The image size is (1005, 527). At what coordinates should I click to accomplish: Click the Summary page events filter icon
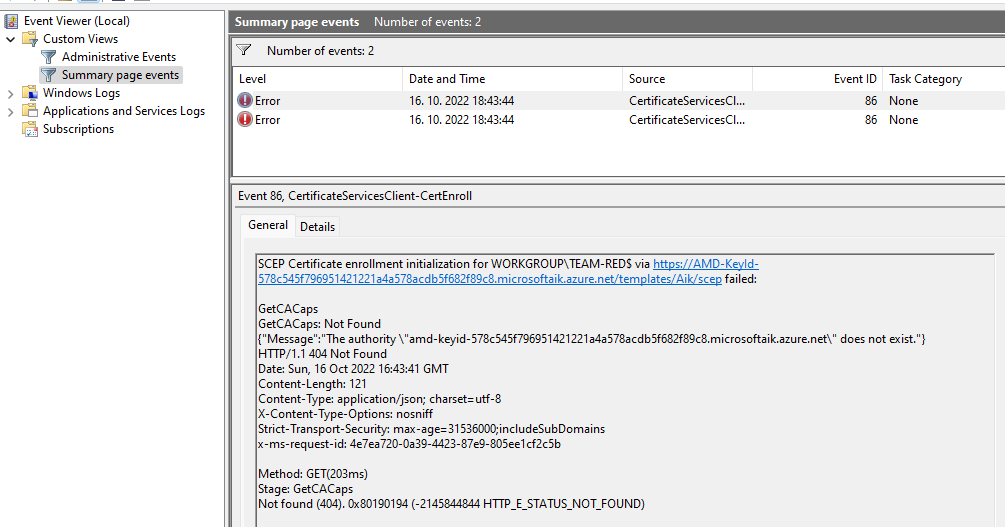[49, 75]
